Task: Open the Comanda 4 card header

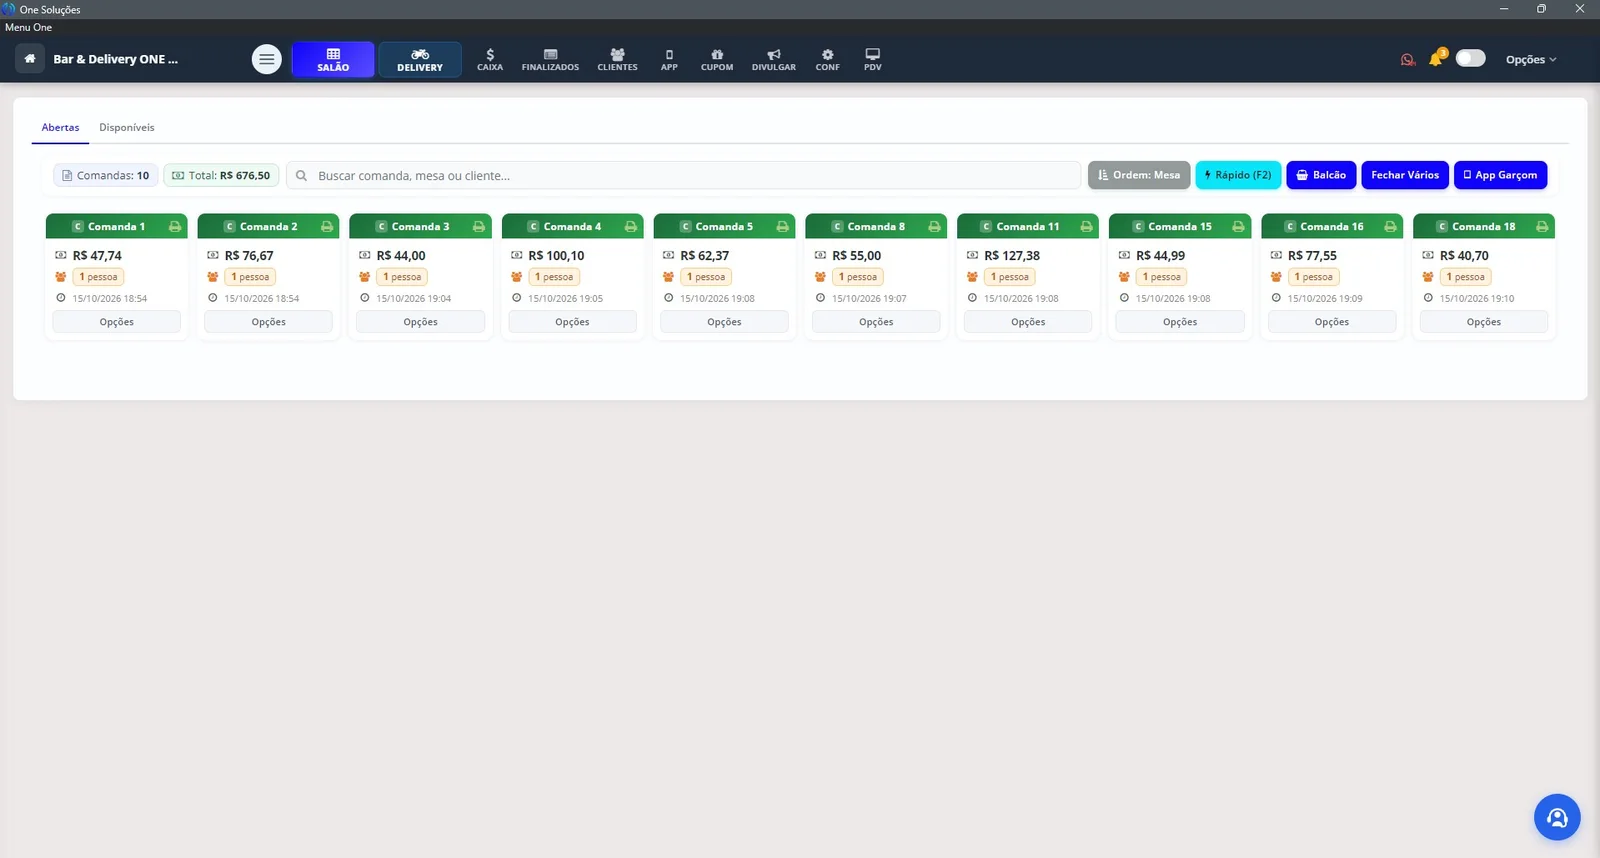Action: click(572, 227)
